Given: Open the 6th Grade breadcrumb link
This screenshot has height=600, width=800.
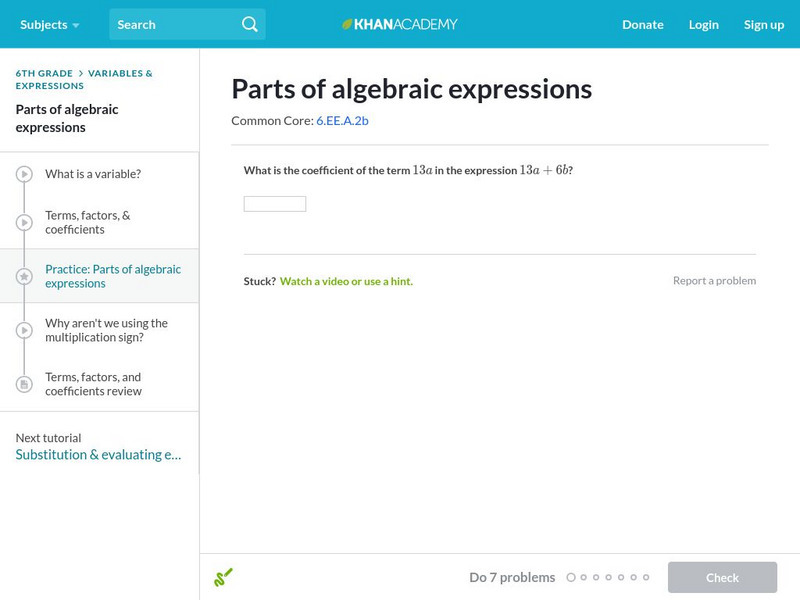Looking at the screenshot, I should pos(44,73).
